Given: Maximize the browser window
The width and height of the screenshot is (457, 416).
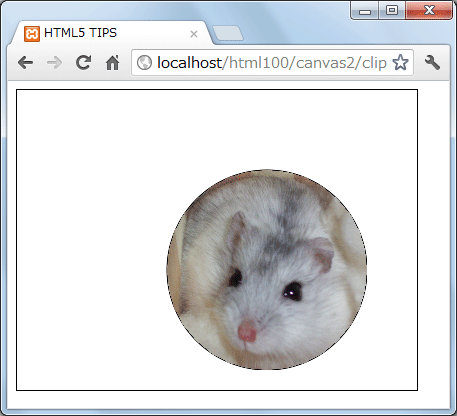Looking at the screenshot, I should tap(392, 11).
